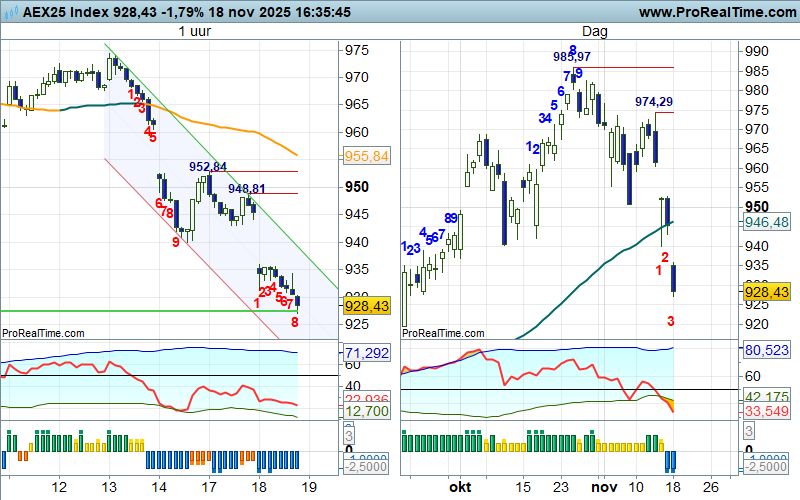Viewport: 800px width, 500px height.
Task: Click the blue 80,523 indicator value label
Action: (x=766, y=350)
